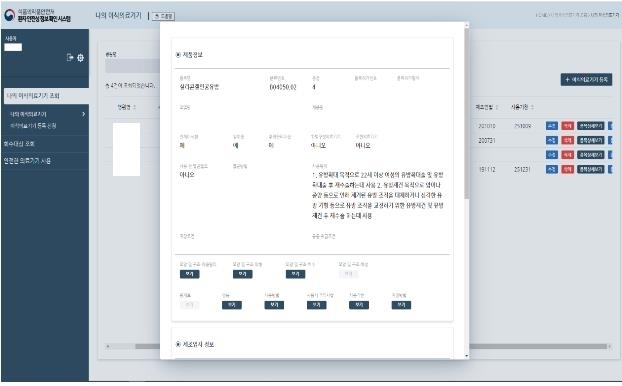Image resolution: width=622 pixels, height=386 pixels.
Task: Select 나의 이식의료기기 조회 menu
Action: tap(45, 96)
